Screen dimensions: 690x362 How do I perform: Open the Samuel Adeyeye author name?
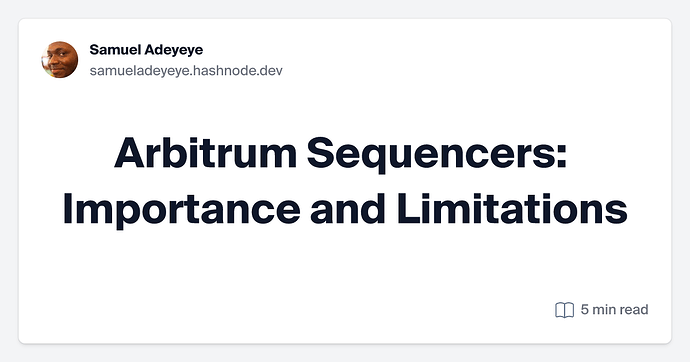(x=146, y=50)
